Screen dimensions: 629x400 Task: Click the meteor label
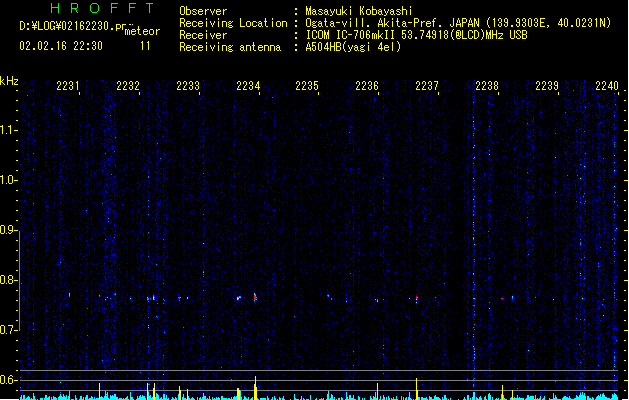[x=142, y=31]
